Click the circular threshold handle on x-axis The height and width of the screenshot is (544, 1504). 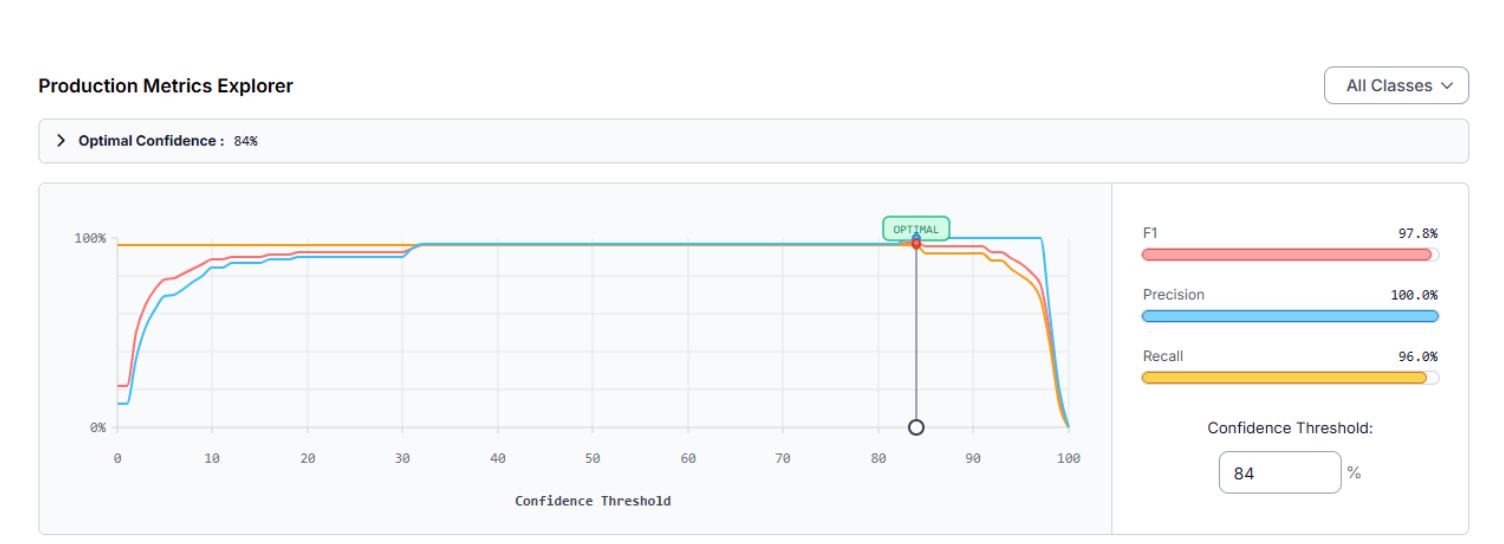[916, 428]
